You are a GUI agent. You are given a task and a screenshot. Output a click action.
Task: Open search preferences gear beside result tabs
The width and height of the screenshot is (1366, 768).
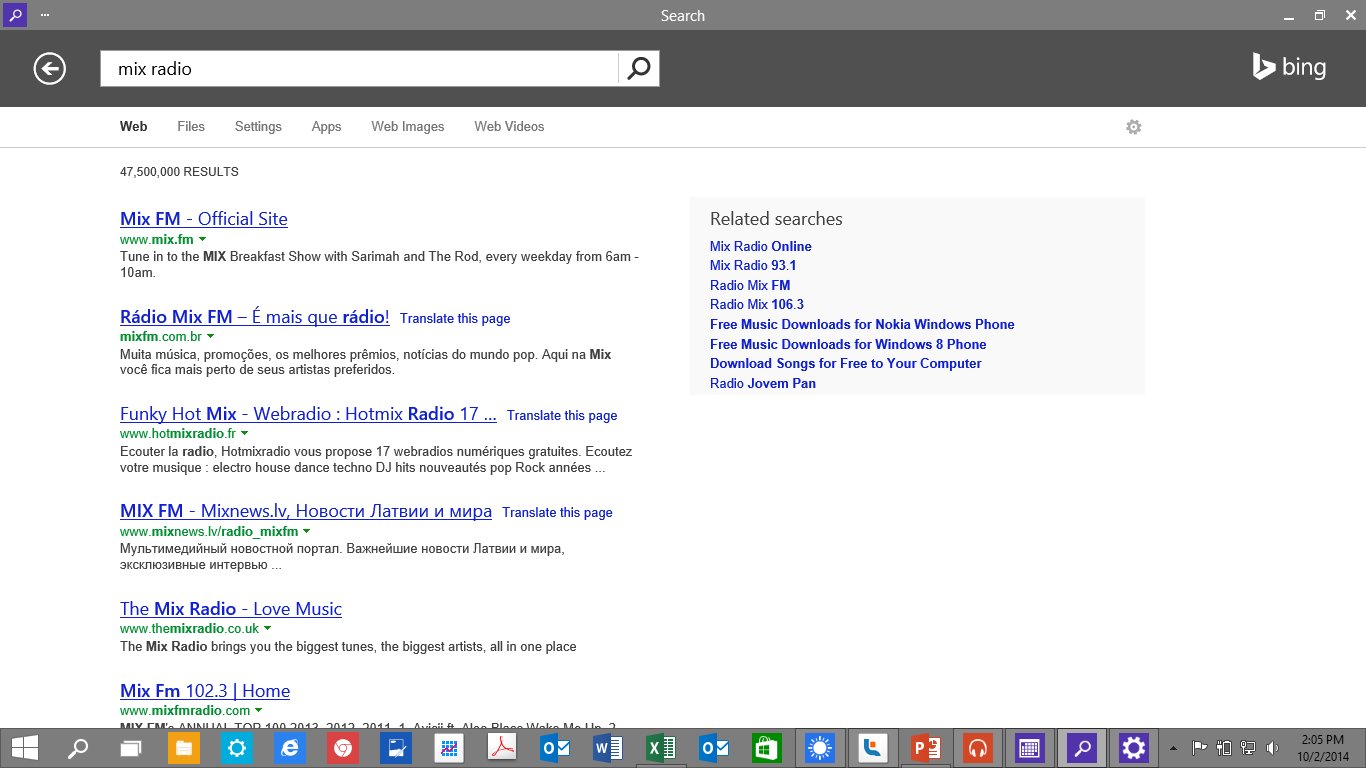[x=1133, y=127]
